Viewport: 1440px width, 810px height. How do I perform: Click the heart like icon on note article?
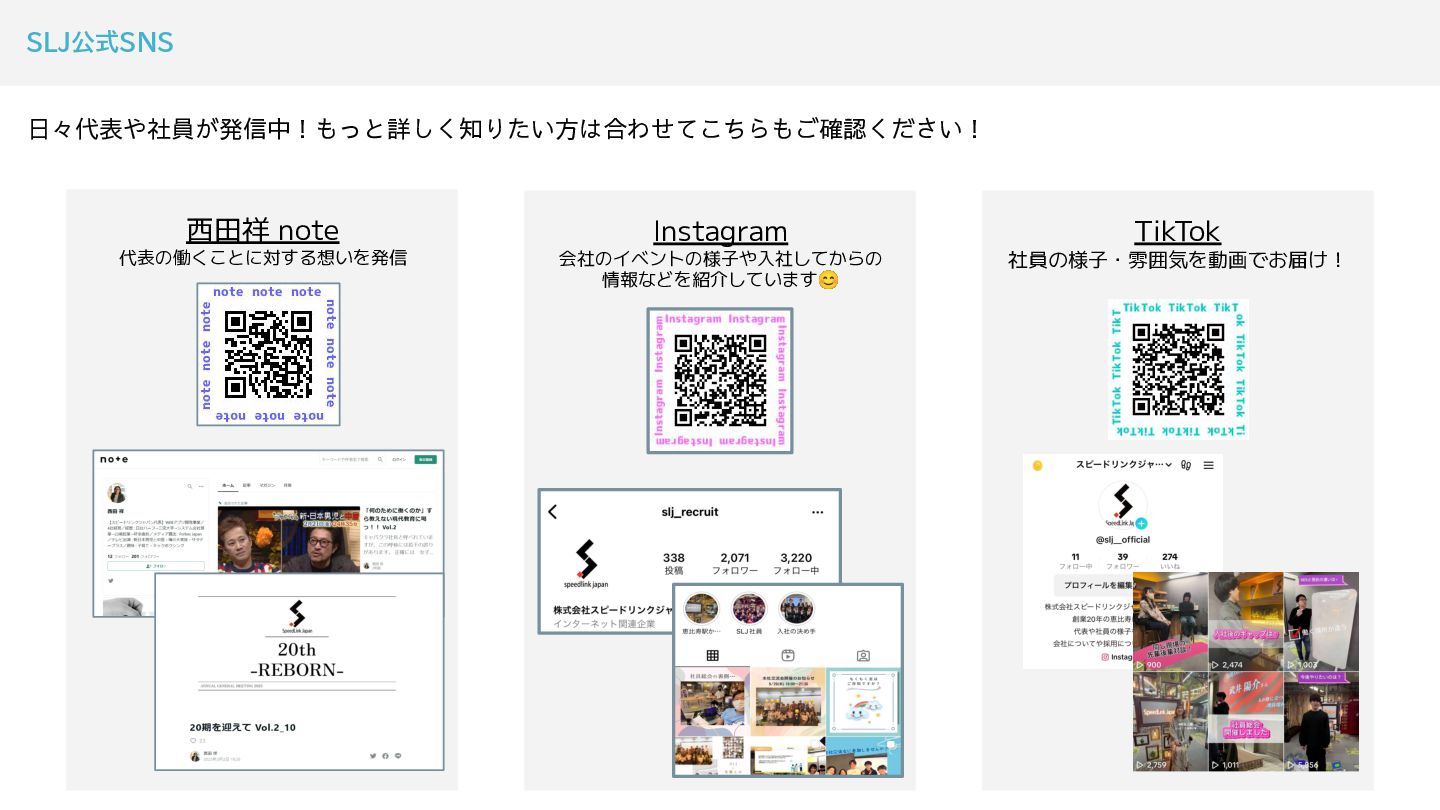click(194, 741)
